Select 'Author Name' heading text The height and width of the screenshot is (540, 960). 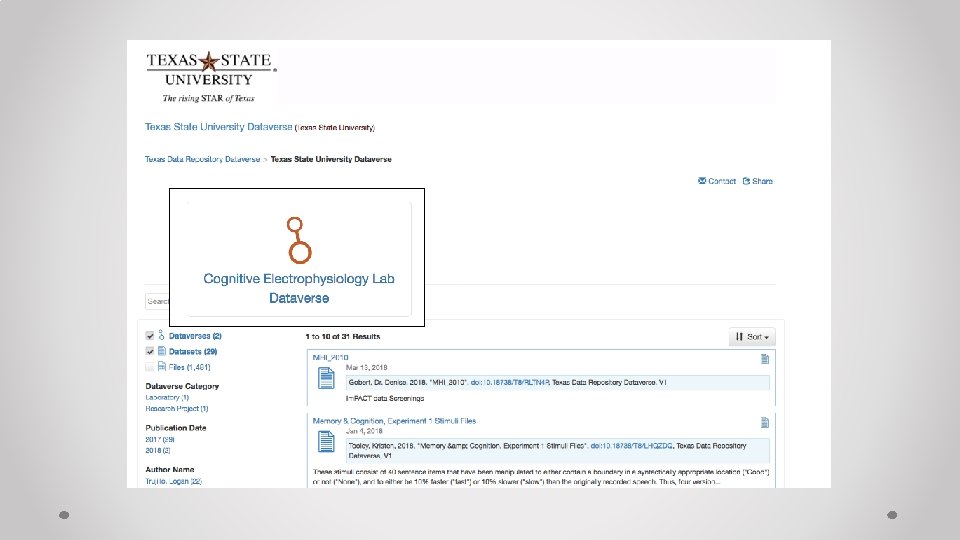click(170, 470)
